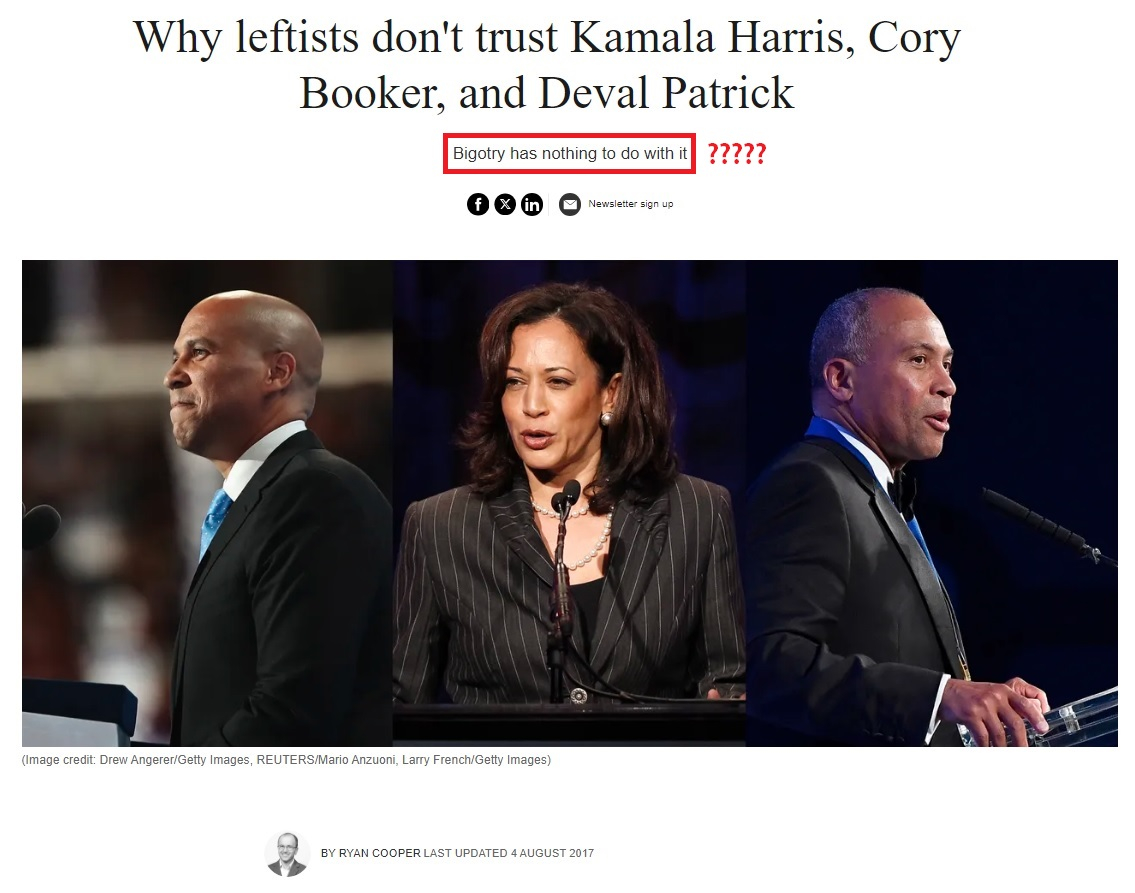The height and width of the screenshot is (893, 1135).
Task: Click the image credit caption text
Action: pyautogui.click(x=286, y=760)
